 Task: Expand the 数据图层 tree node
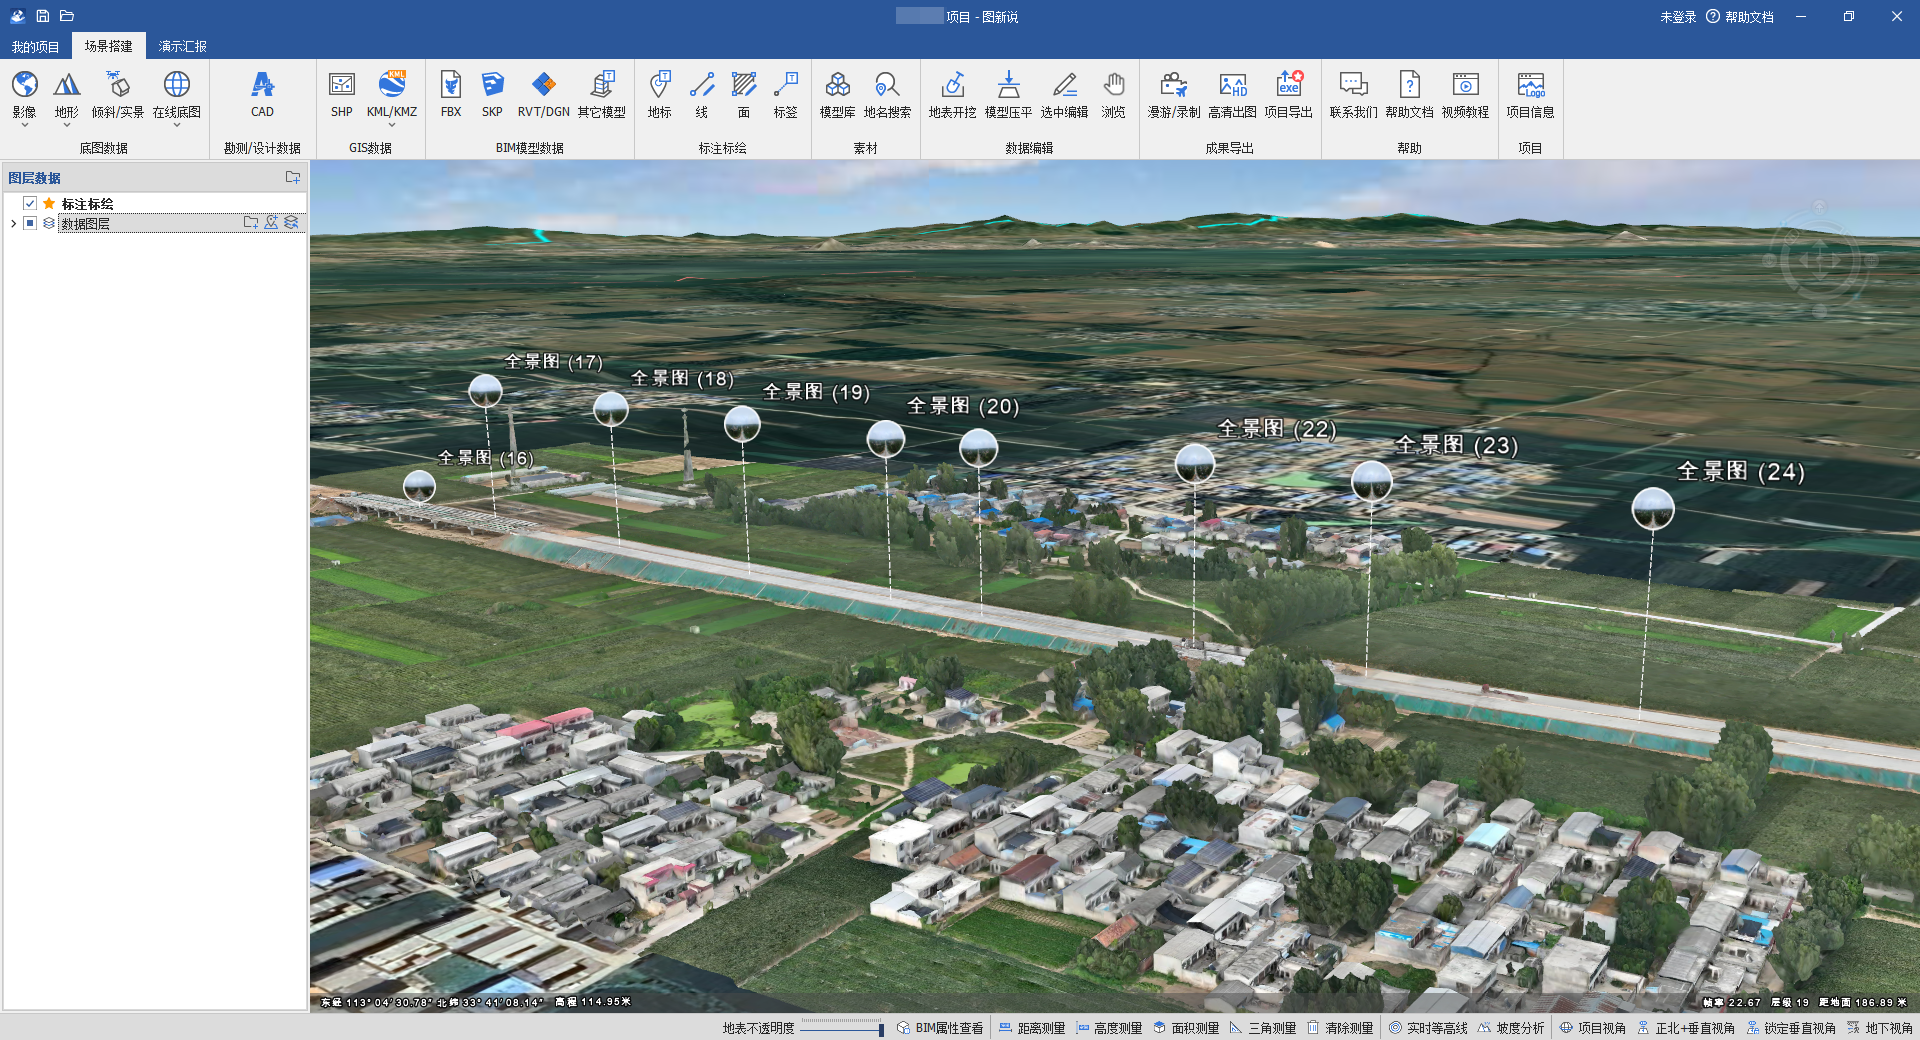(13, 223)
